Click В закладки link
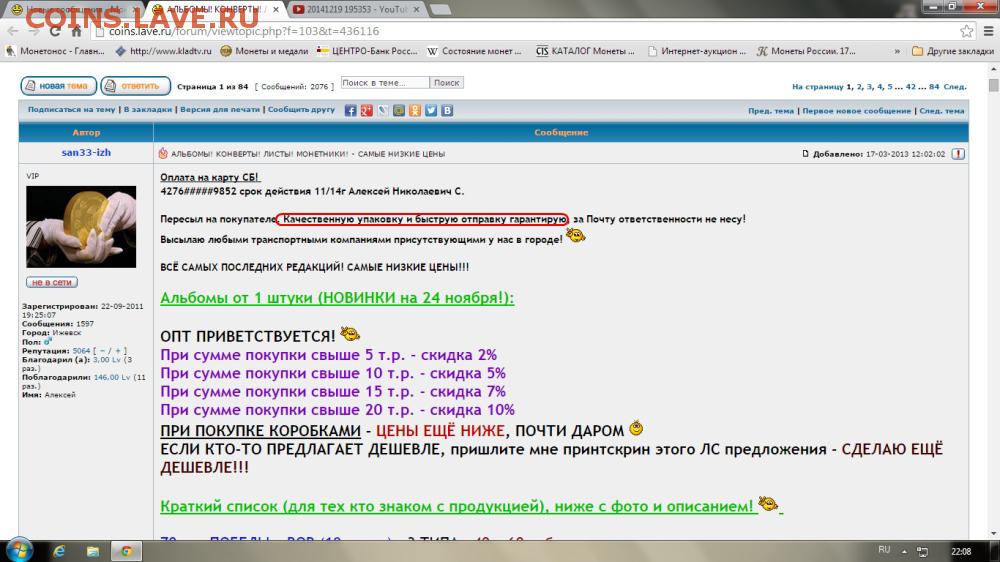The image size is (1000, 562). coord(148,110)
